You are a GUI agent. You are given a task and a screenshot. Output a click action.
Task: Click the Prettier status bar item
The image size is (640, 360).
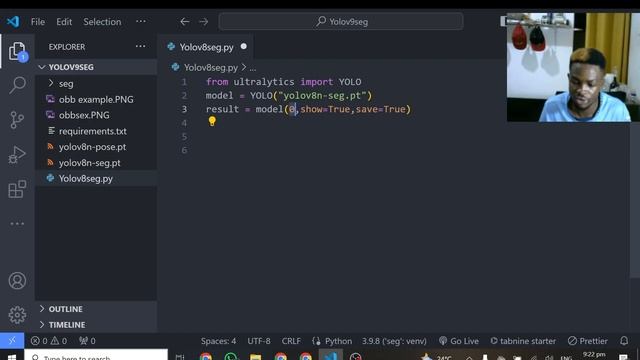(x=588, y=341)
